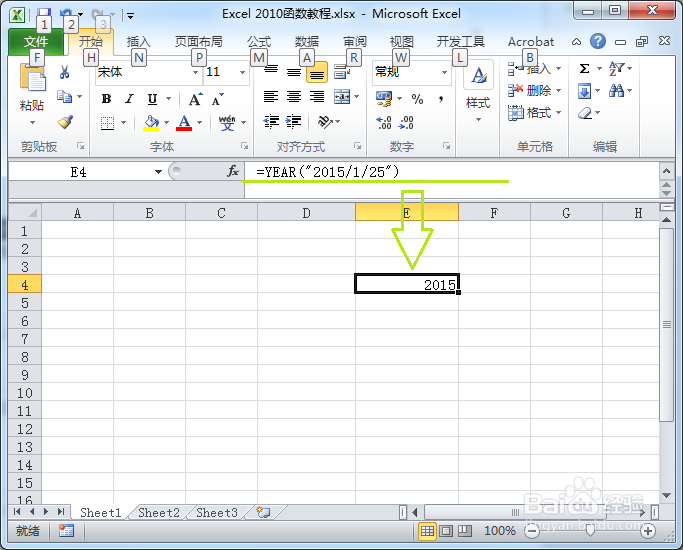The height and width of the screenshot is (550, 683).
Task: Click the insert new worksheet tab
Action: pyautogui.click(x=263, y=513)
